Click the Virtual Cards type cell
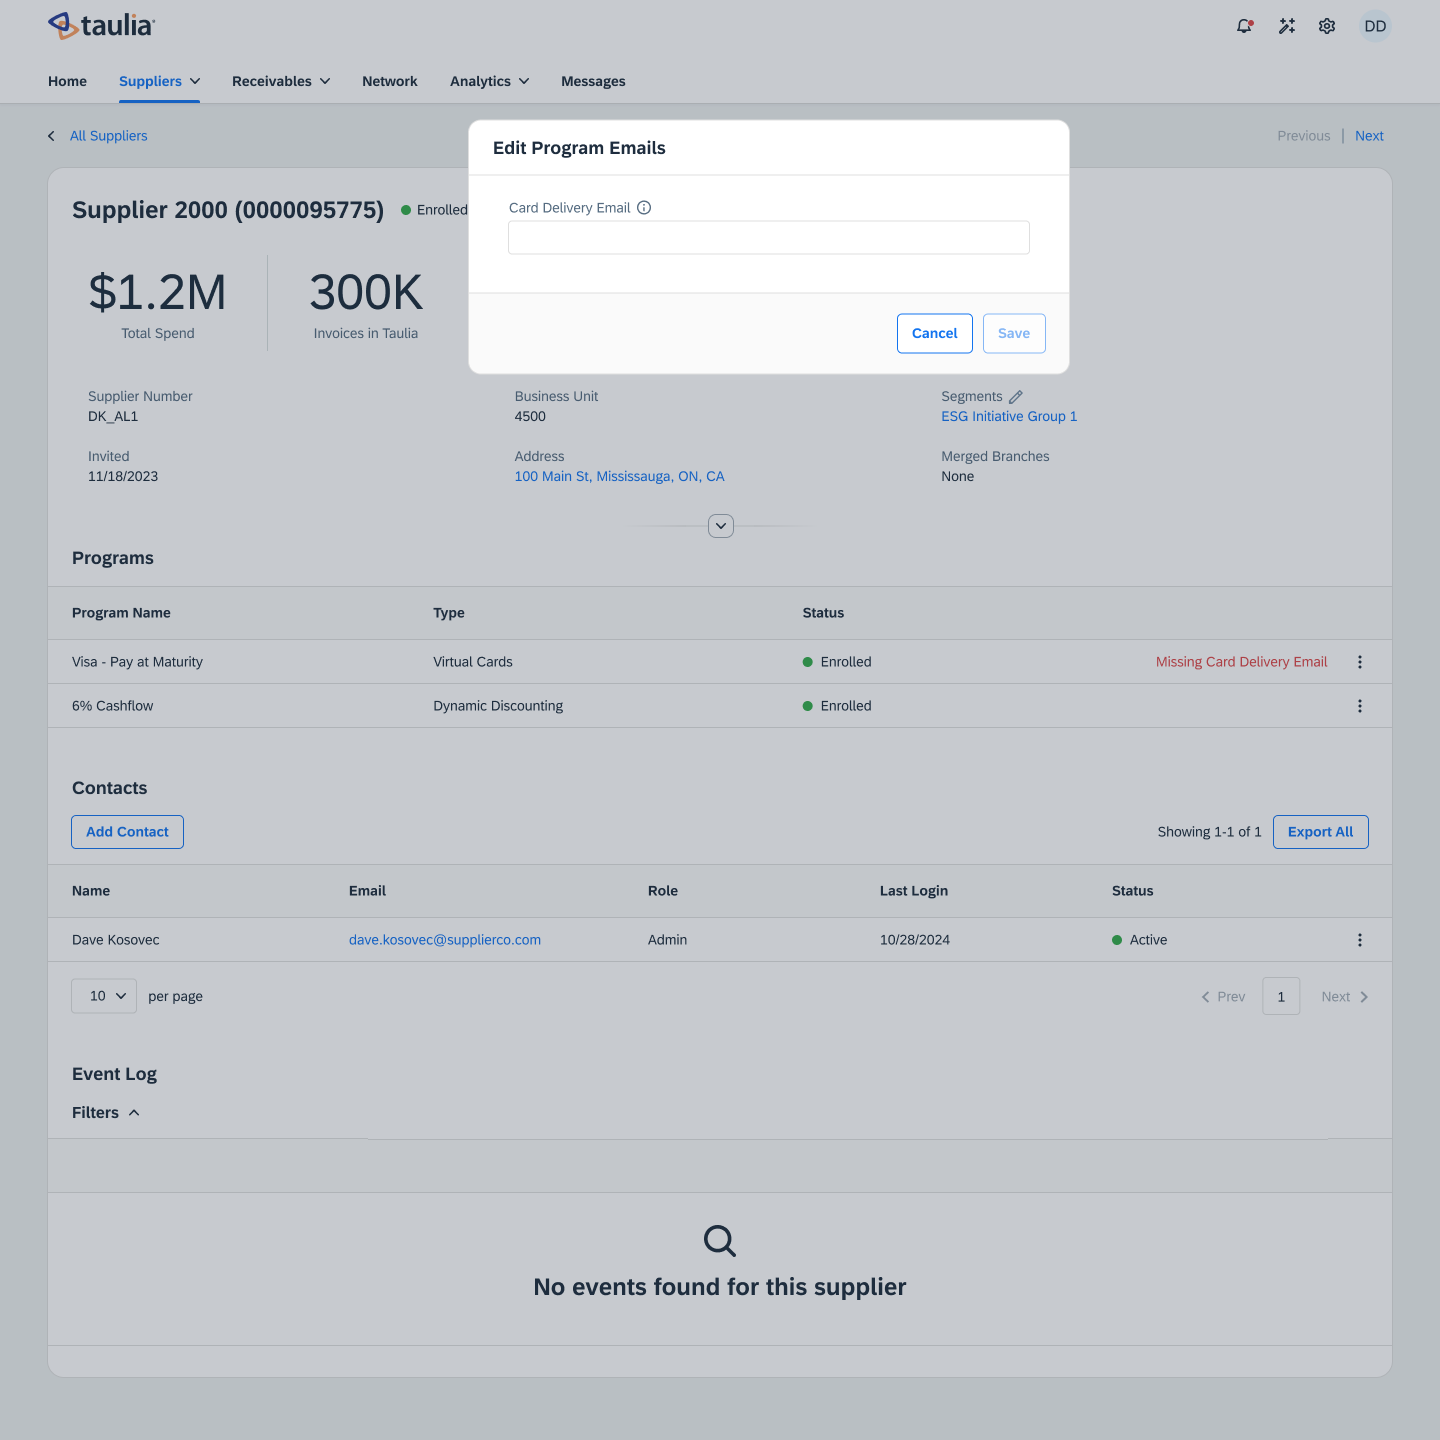 [473, 662]
